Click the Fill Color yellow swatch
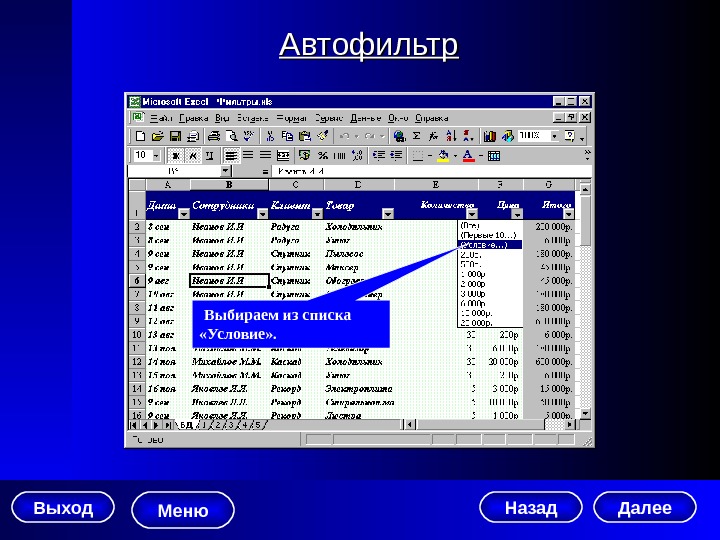Viewport: 720px width, 540px height. pos(443,156)
